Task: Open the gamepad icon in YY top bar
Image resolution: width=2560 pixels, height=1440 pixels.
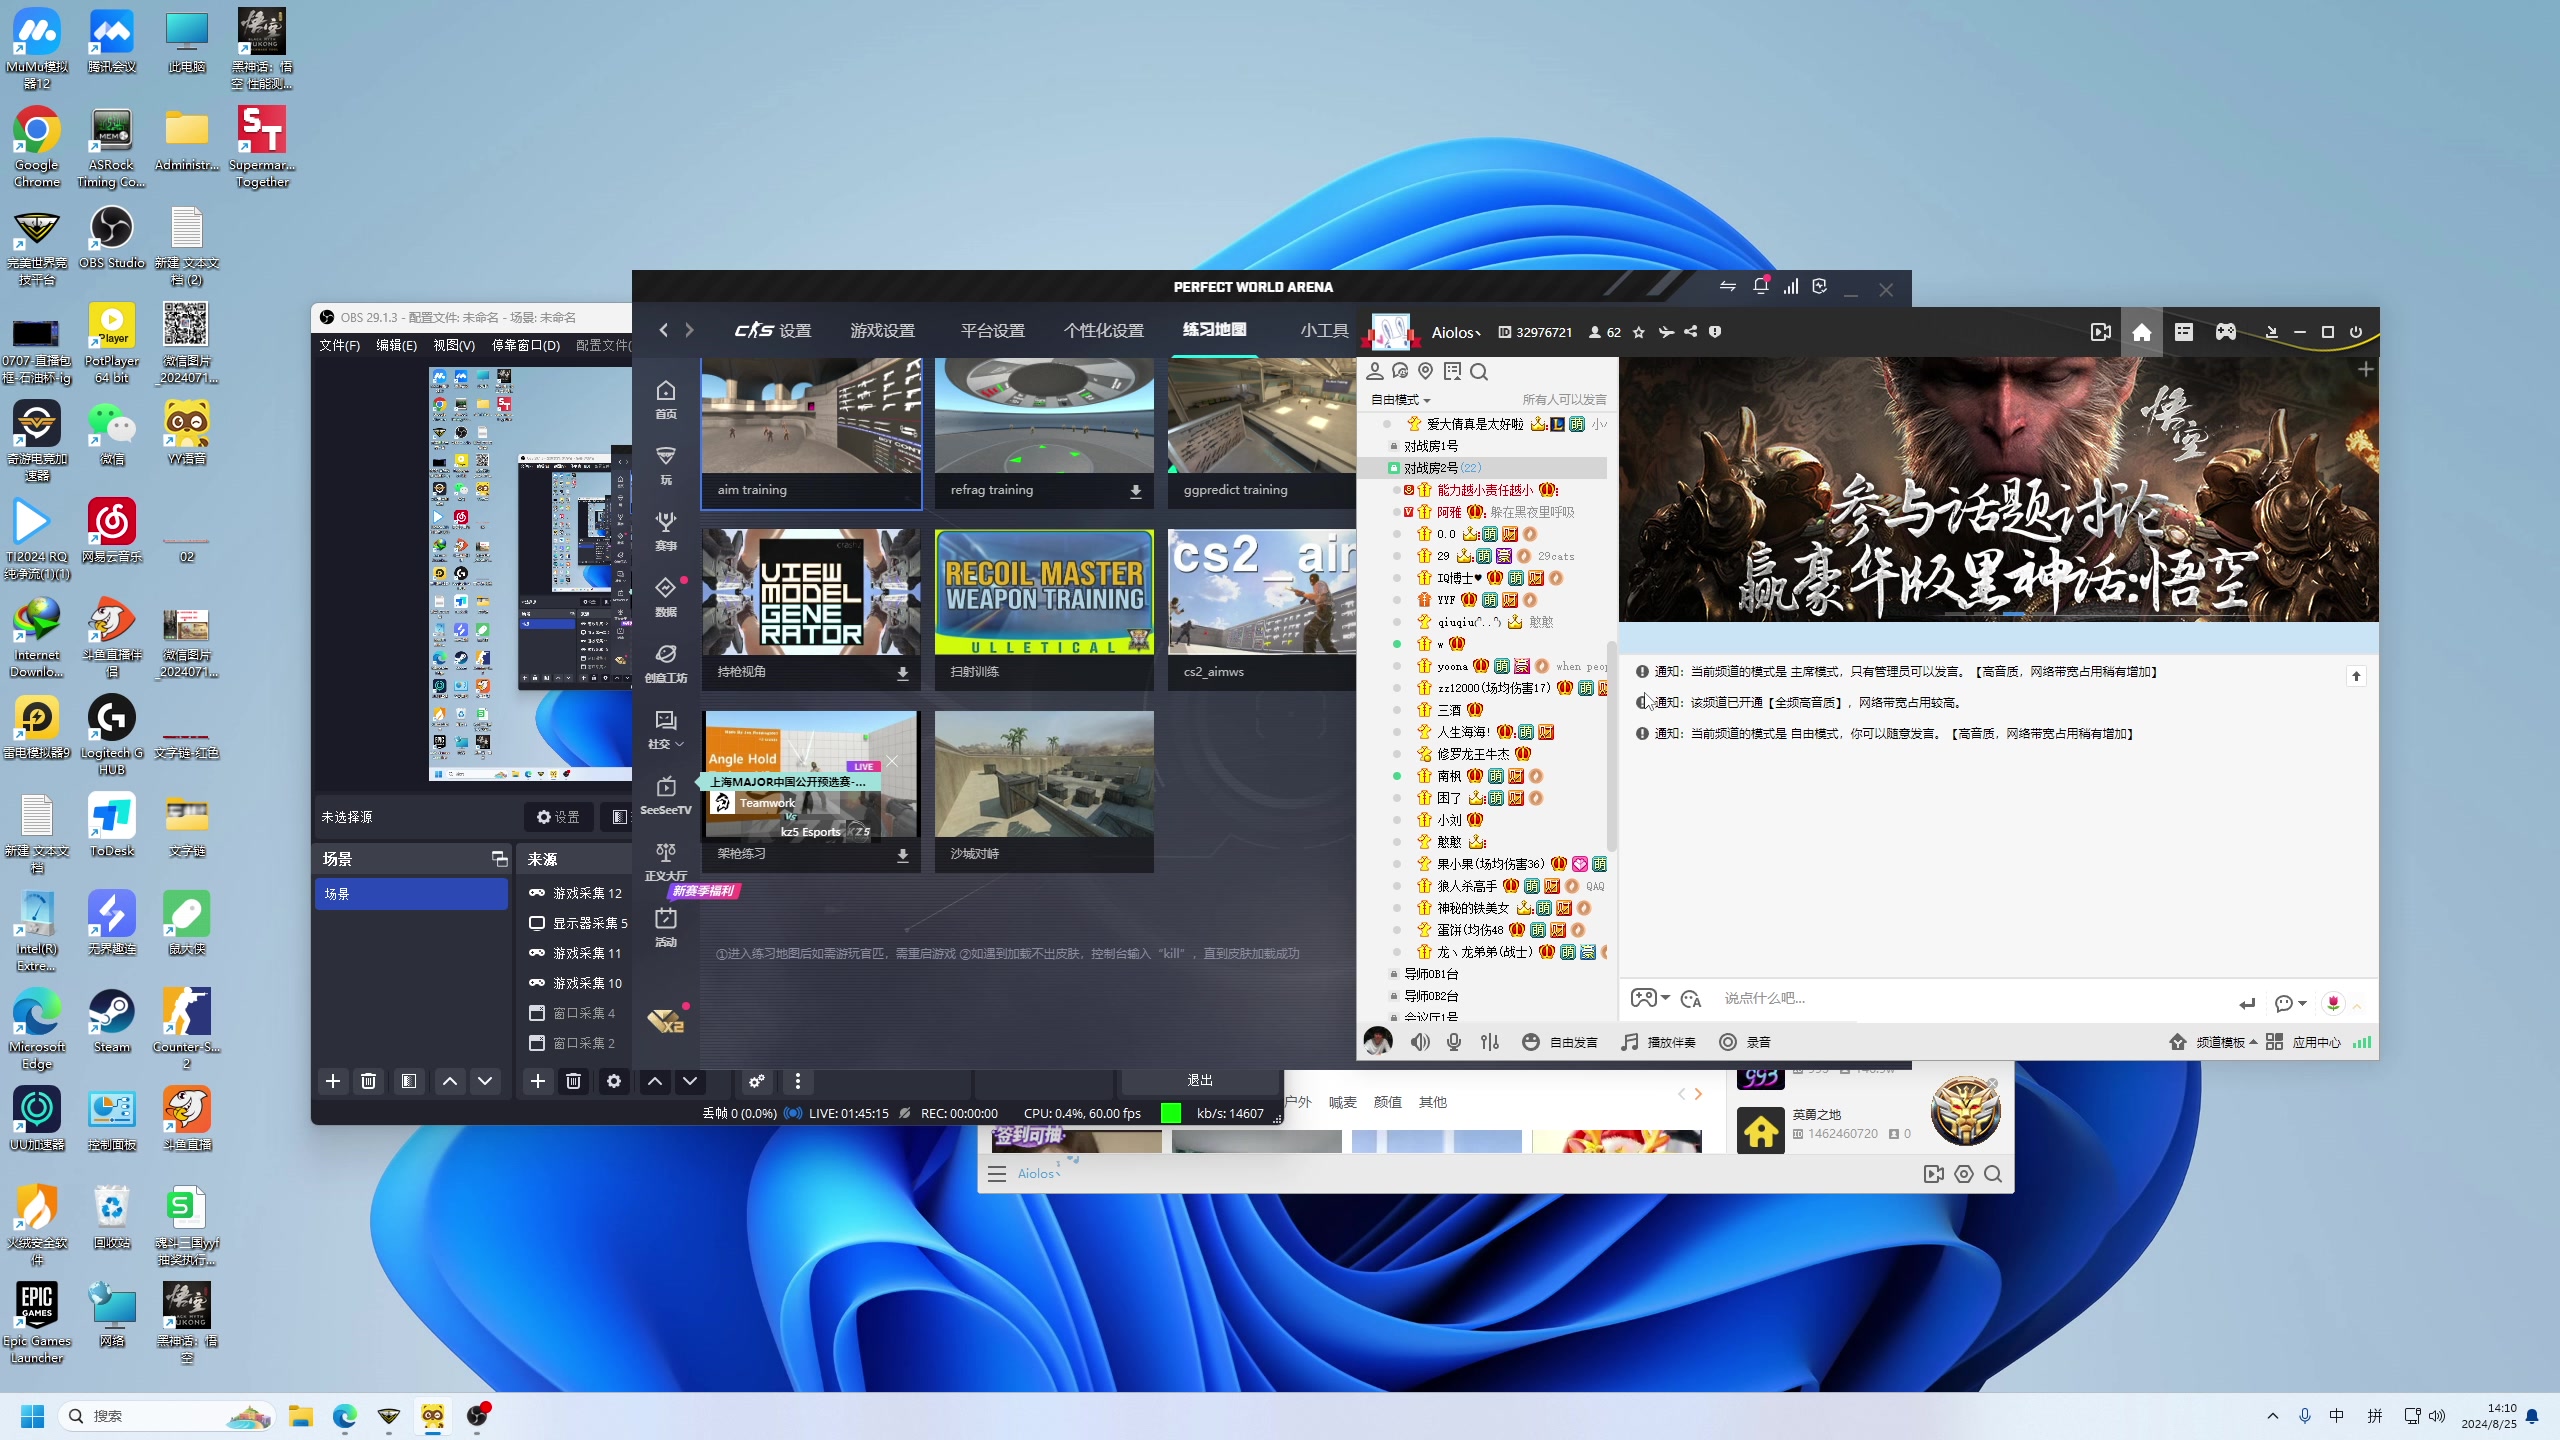Action: [x=2225, y=332]
